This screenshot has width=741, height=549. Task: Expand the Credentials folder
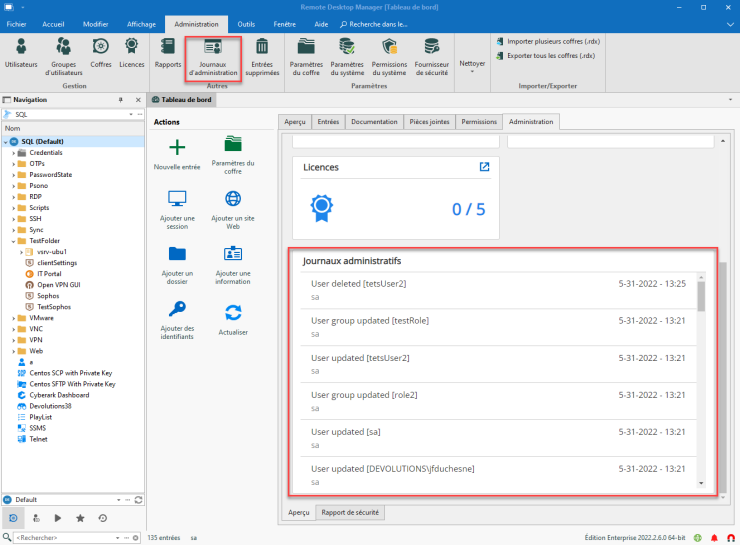(14, 152)
